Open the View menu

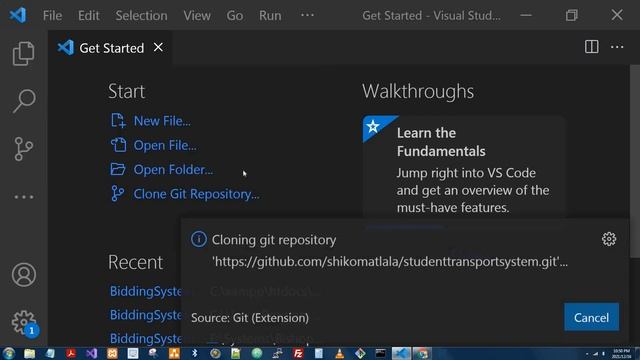(197, 16)
